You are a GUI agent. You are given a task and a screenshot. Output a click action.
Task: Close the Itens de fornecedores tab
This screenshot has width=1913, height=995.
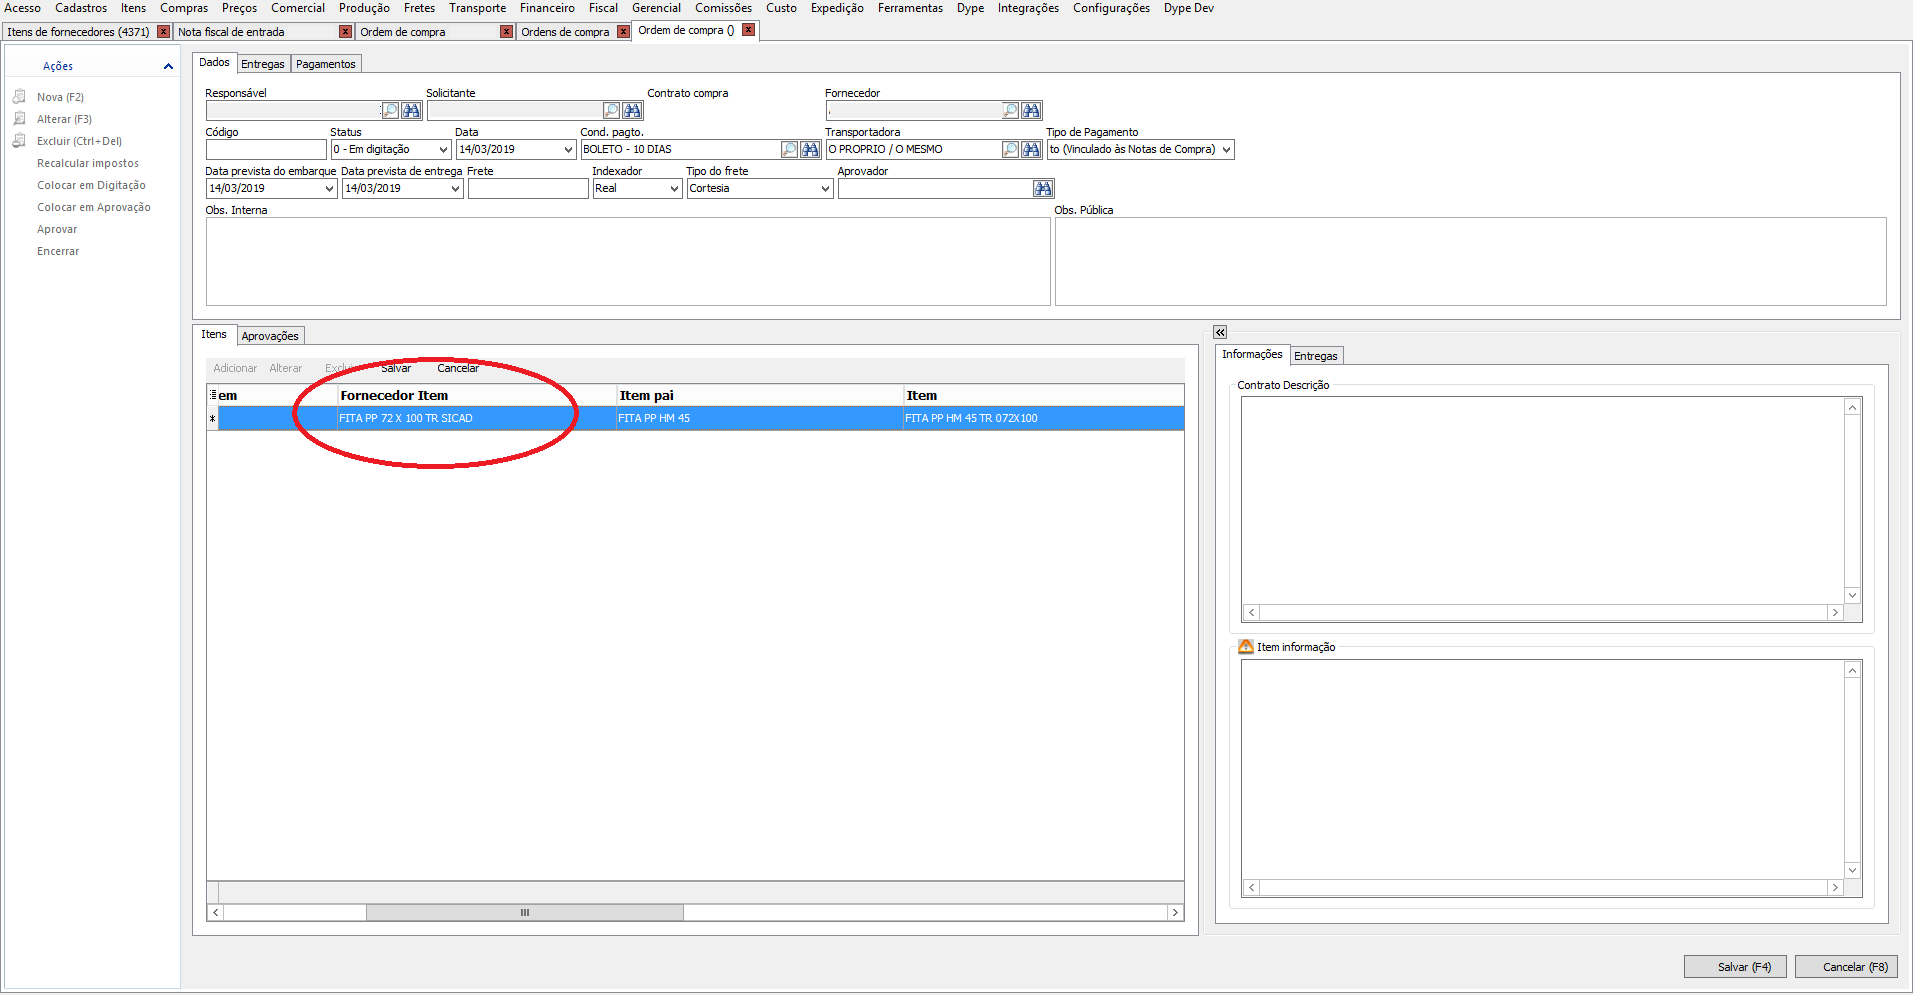pos(164,32)
